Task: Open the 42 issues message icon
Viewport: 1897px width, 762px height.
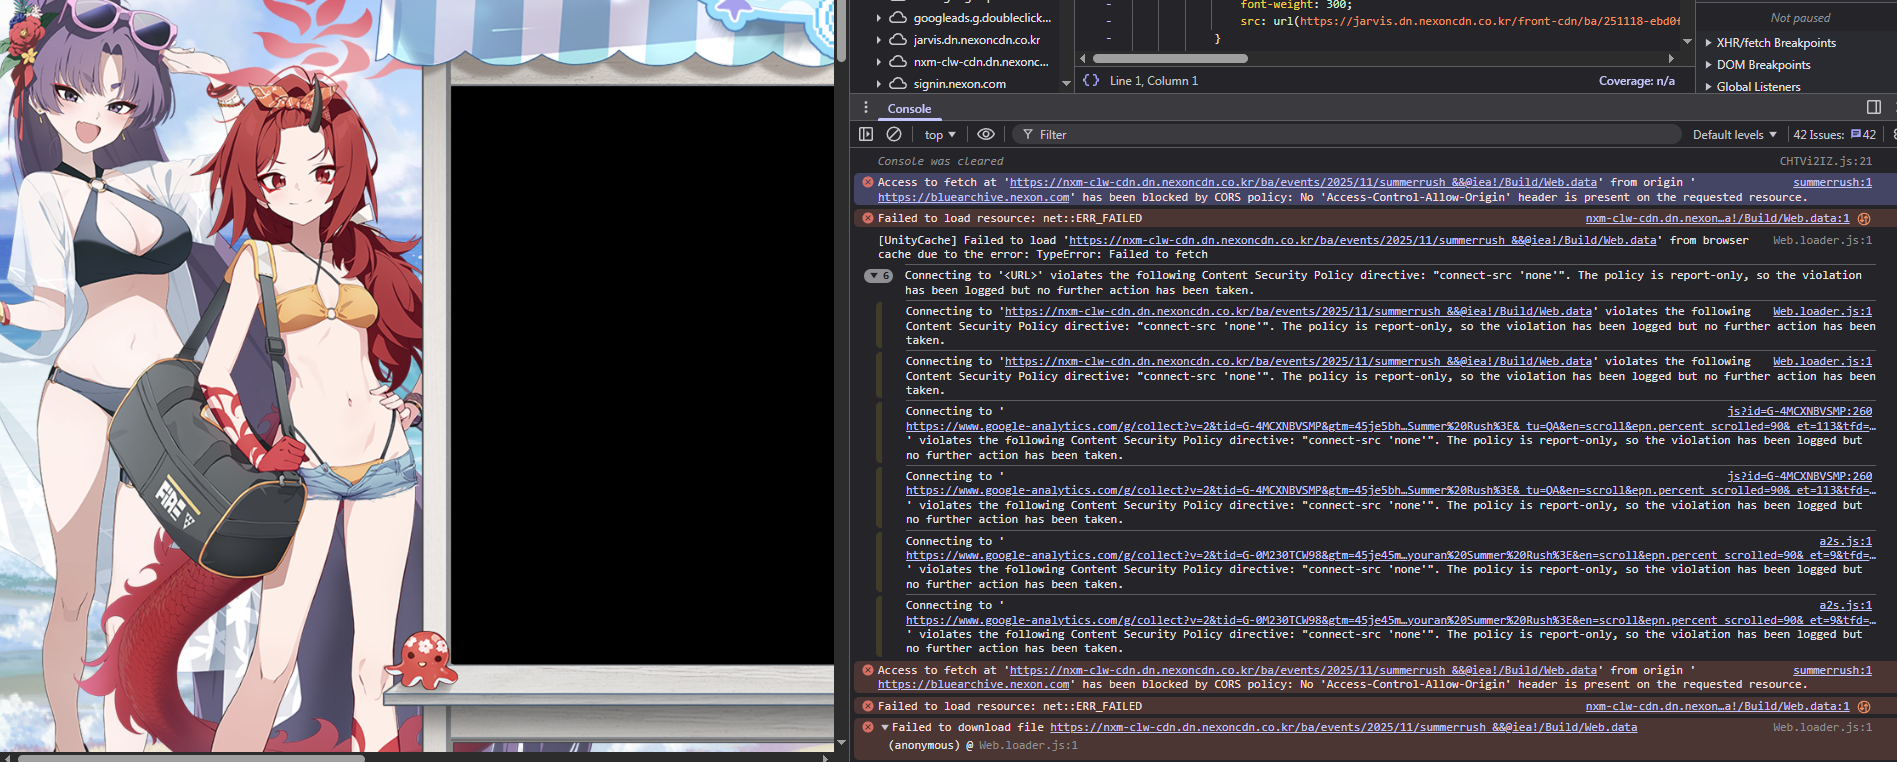Action: [x=1856, y=134]
